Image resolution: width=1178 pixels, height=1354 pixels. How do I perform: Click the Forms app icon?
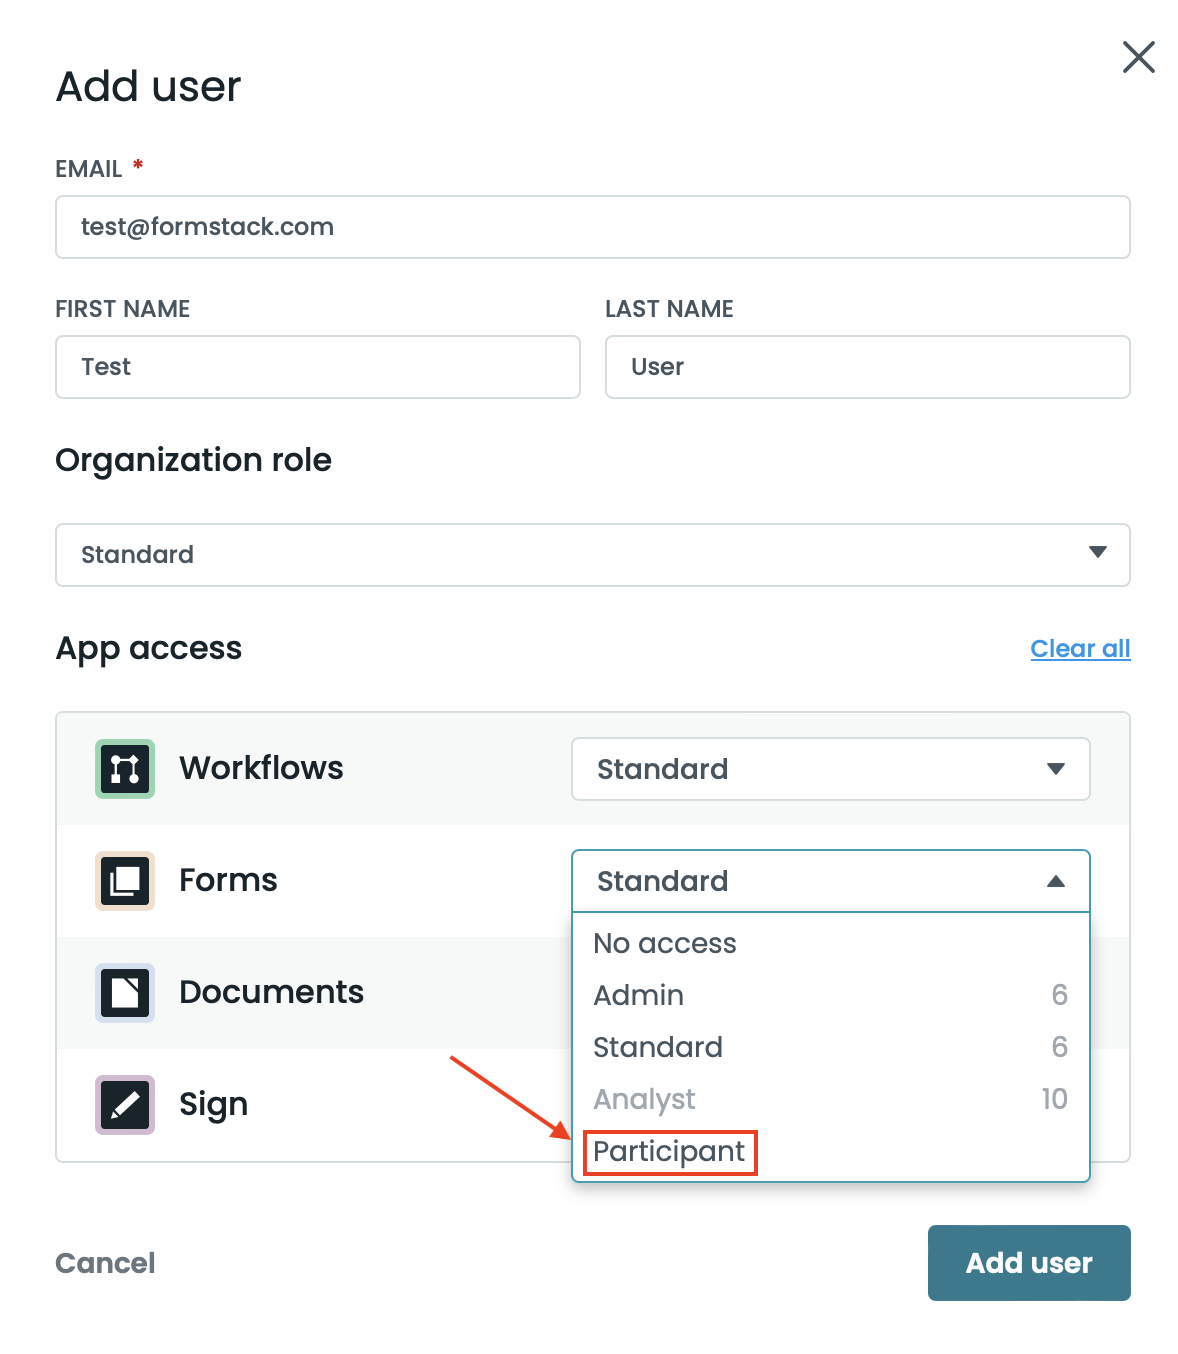(x=125, y=881)
